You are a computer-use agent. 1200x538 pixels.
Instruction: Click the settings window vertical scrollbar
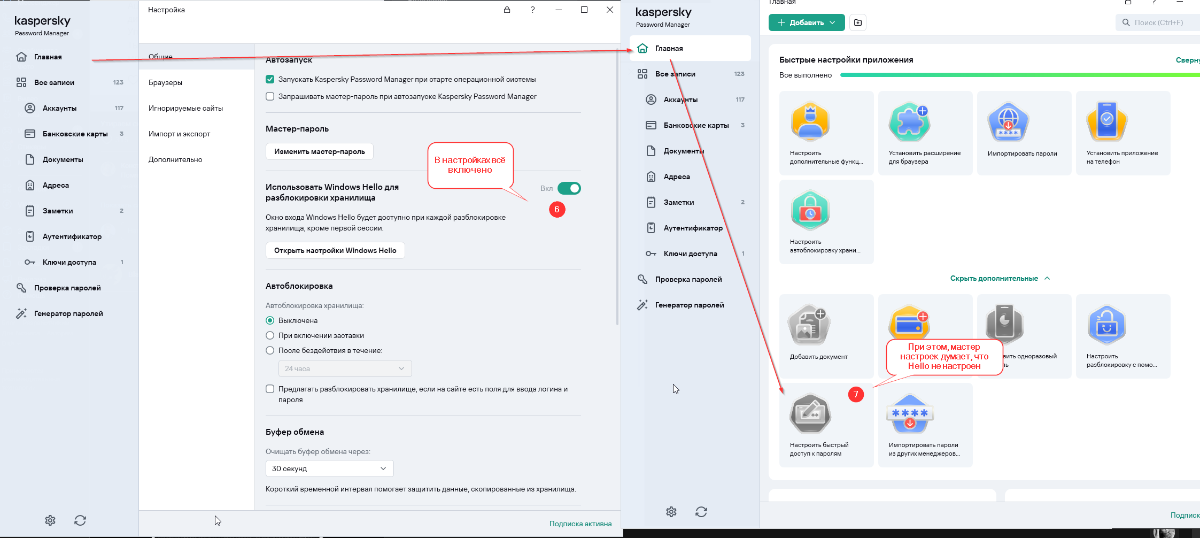(x=617, y=185)
